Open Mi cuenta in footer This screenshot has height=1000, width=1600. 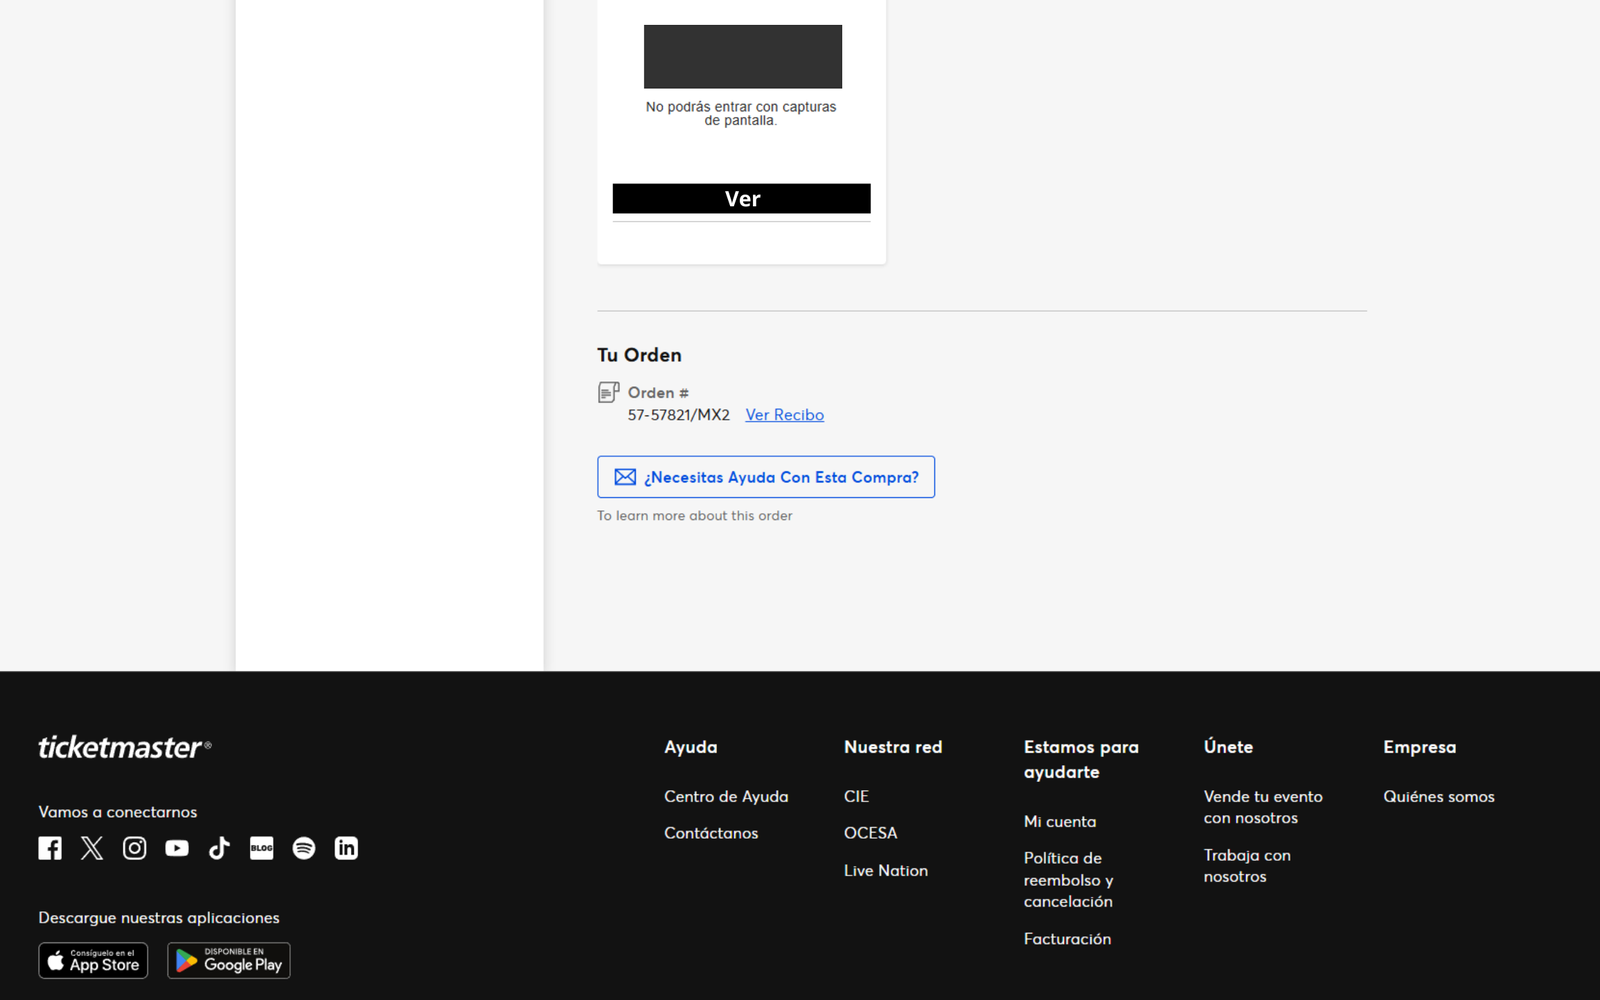click(1059, 822)
